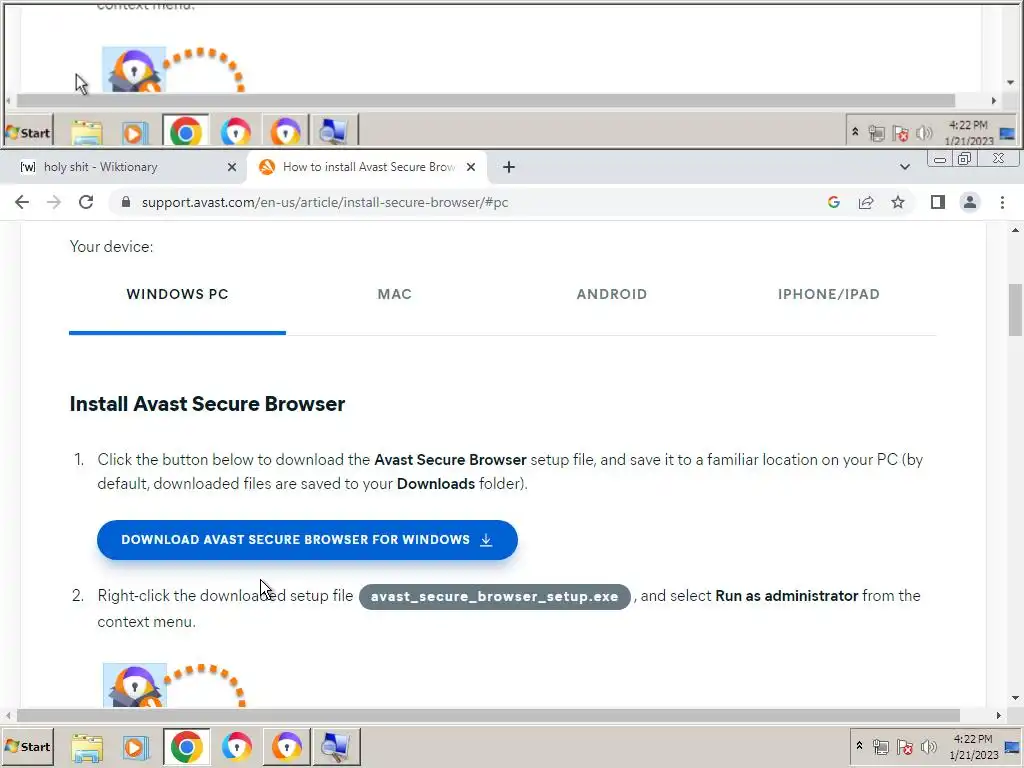The width and height of the screenshot is (1024, 768).
Task: Click File Explorer in upper embedded taskbar
Action: click(86, 133)
